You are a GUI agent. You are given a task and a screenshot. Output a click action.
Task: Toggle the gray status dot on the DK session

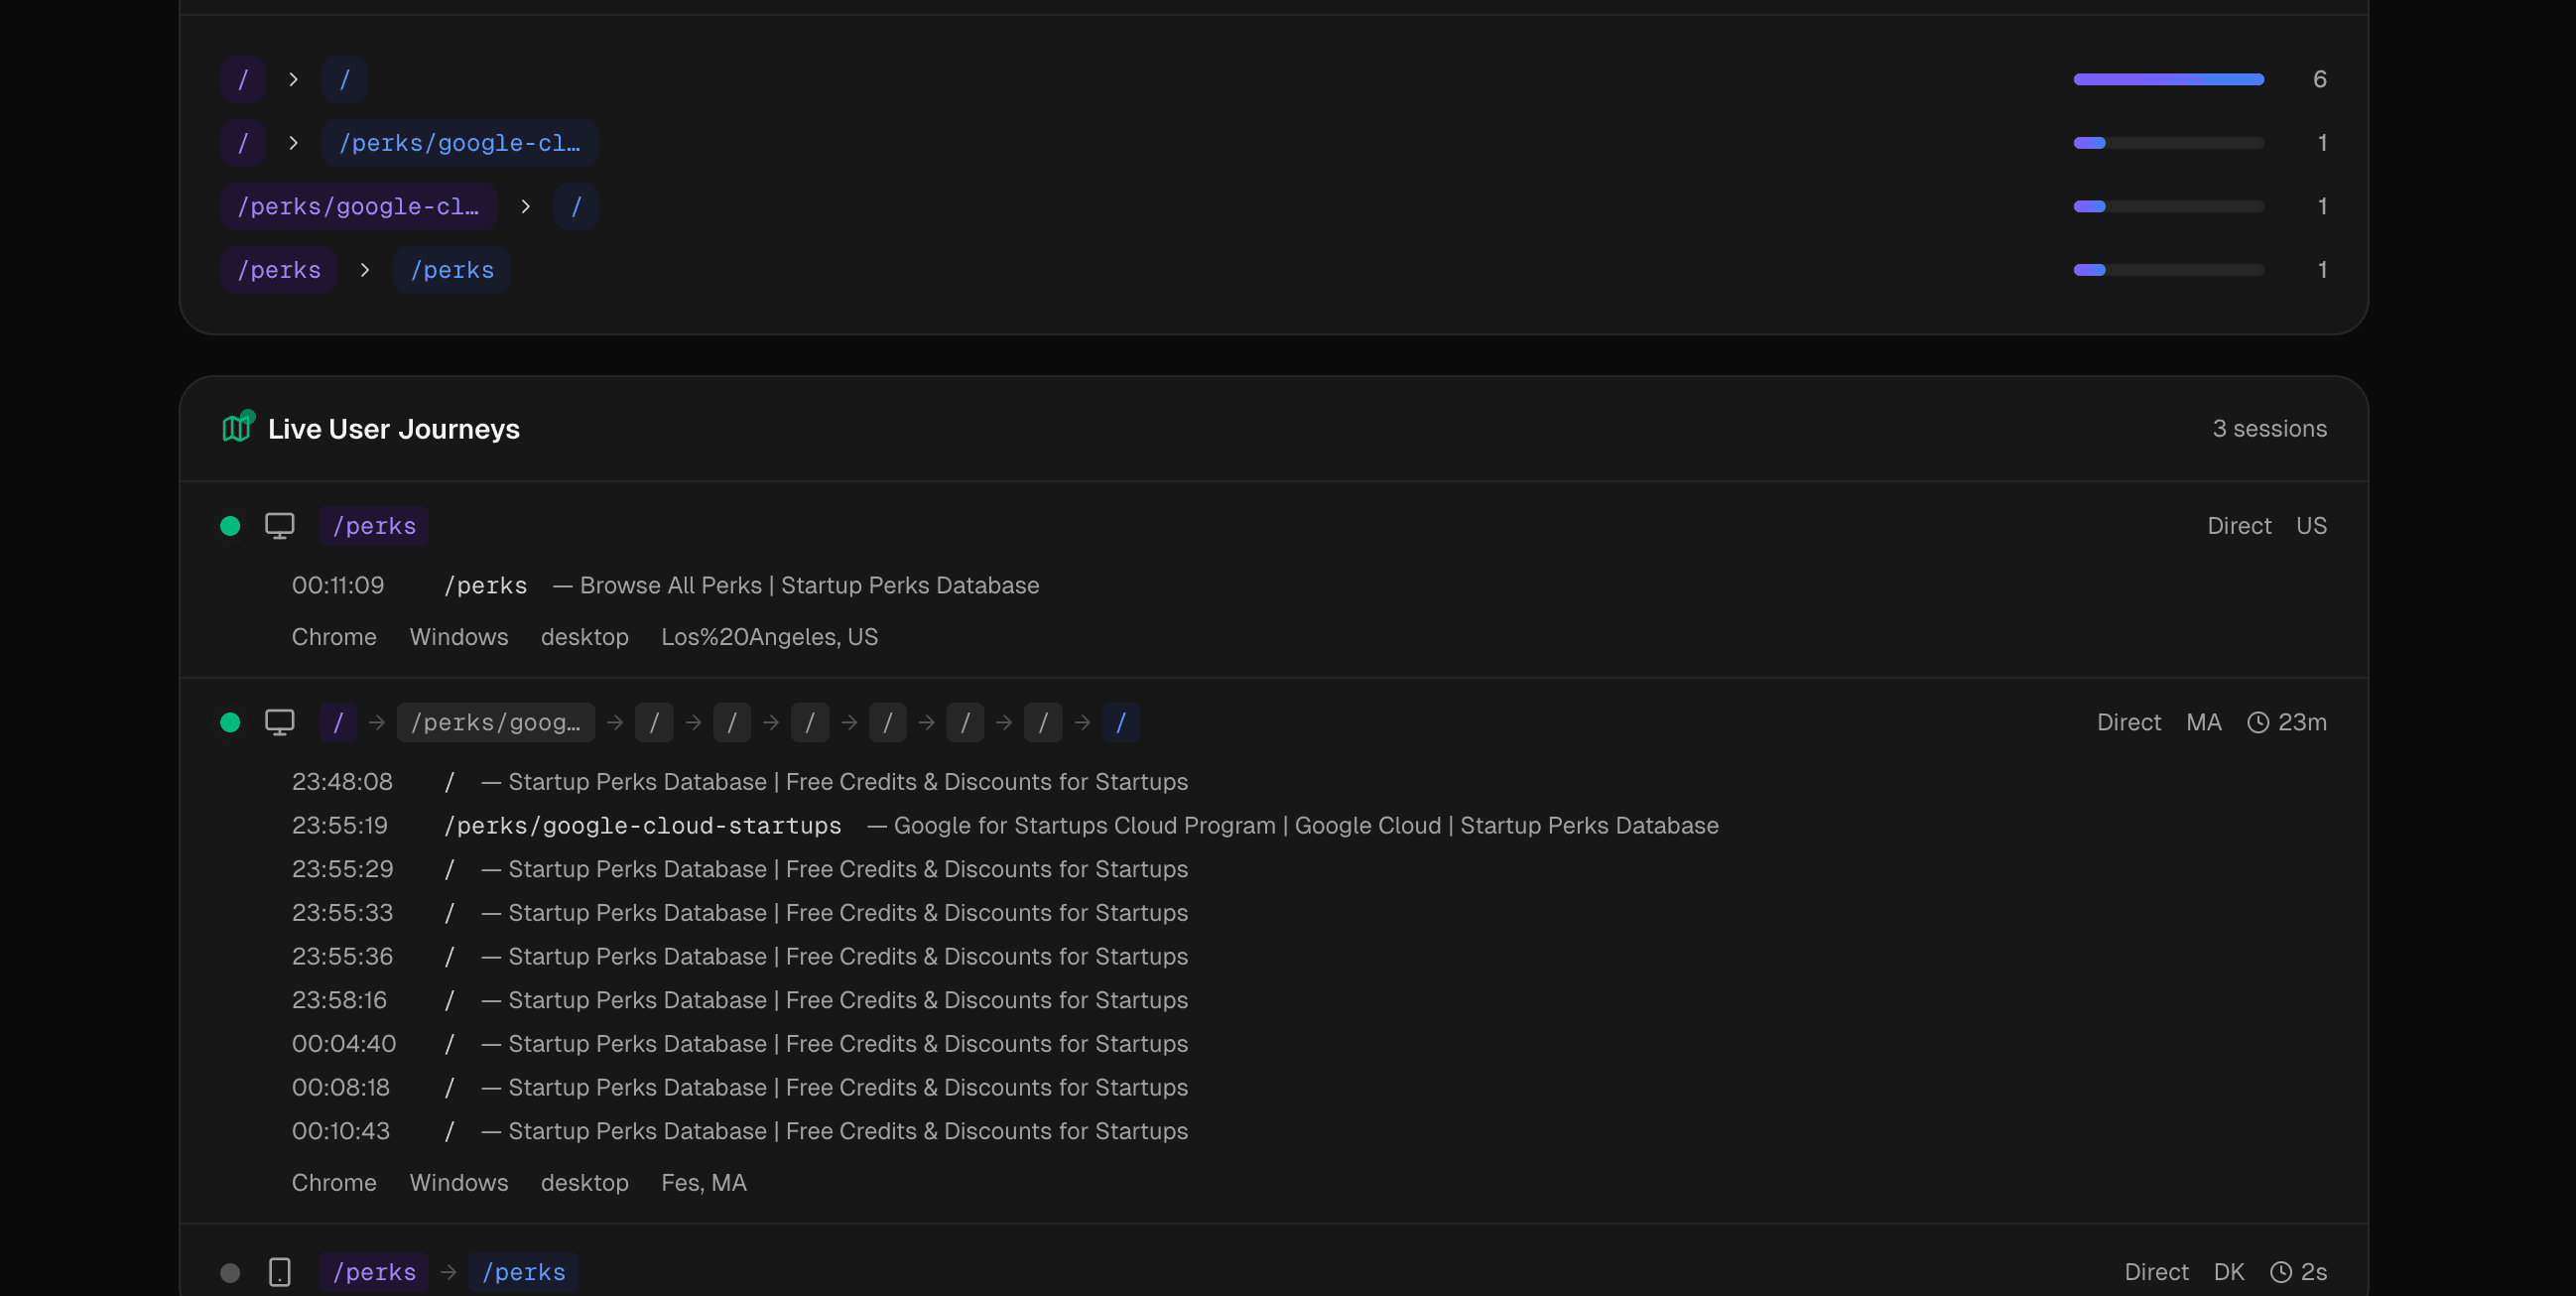click(x=231, y=1272)
